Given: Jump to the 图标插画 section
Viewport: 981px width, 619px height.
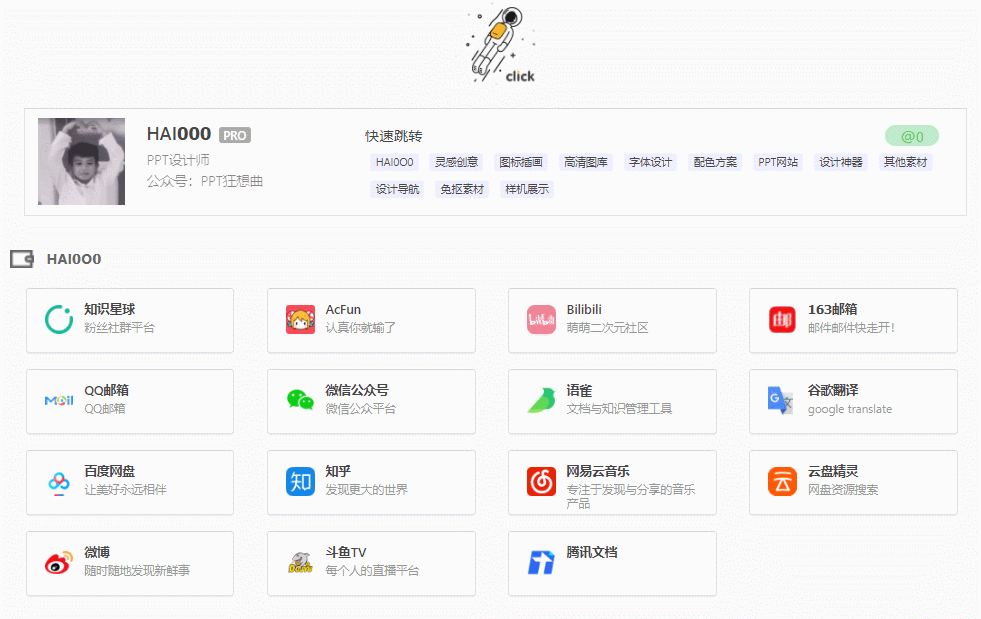Looking at the screenshot, I should point(521,163).
